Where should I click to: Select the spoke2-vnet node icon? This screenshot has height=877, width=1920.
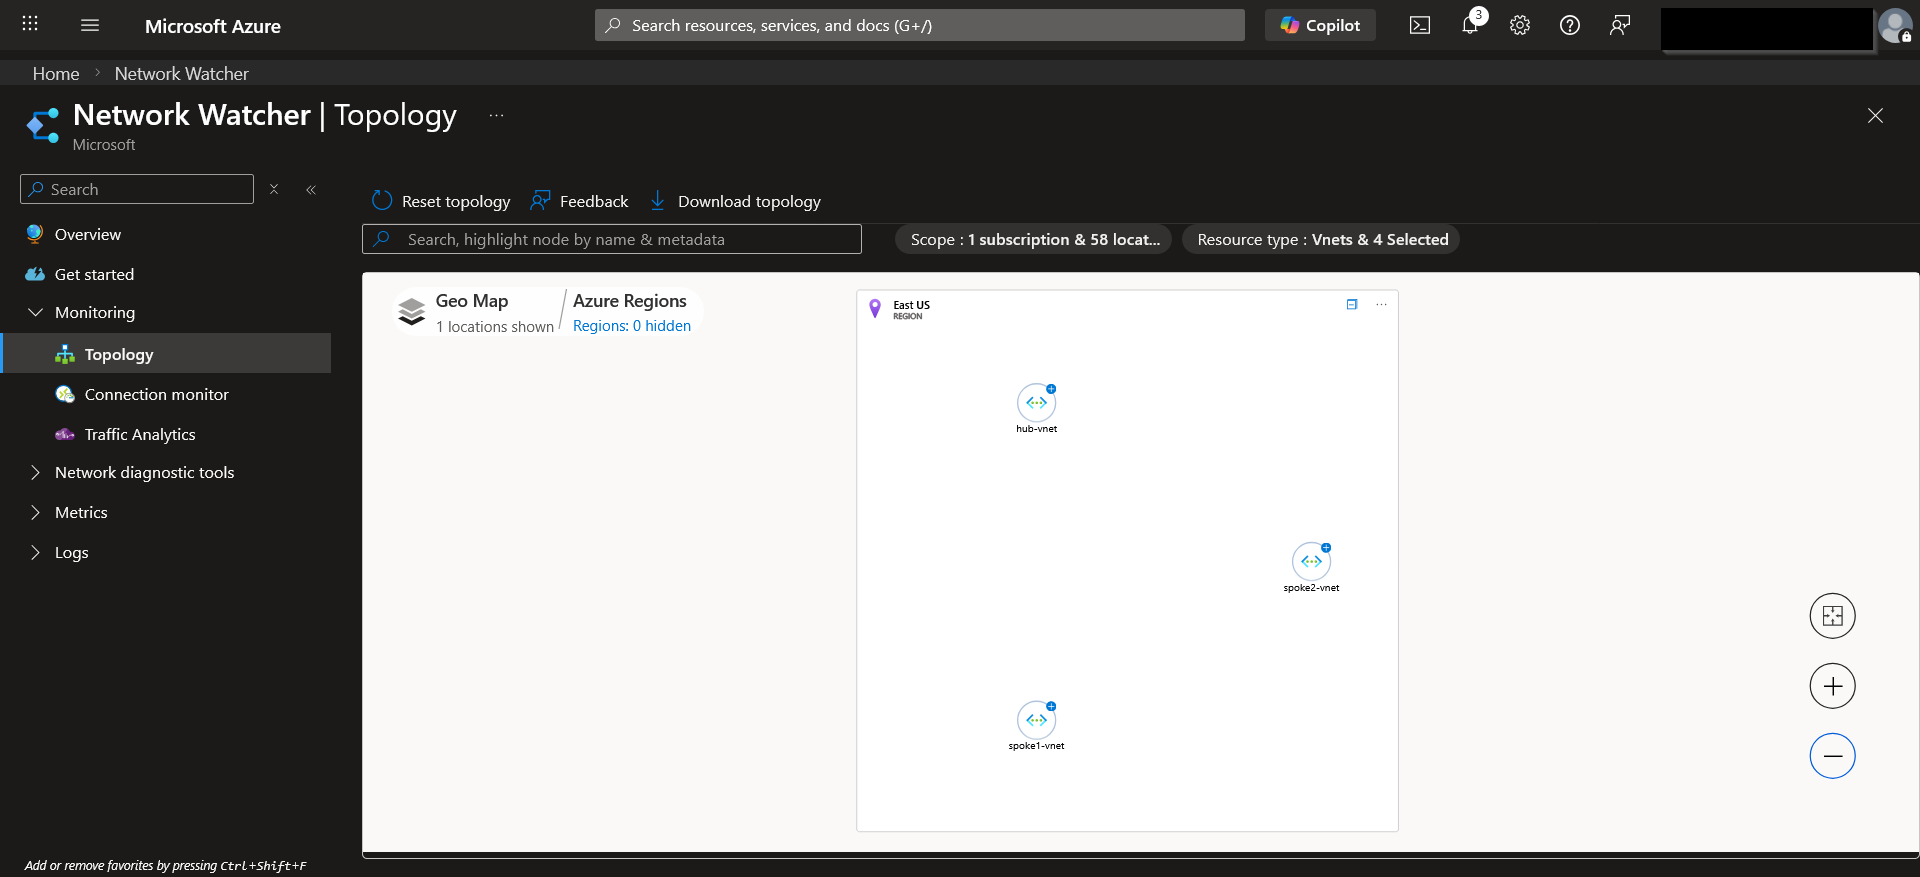click(x=1311, y=562)
